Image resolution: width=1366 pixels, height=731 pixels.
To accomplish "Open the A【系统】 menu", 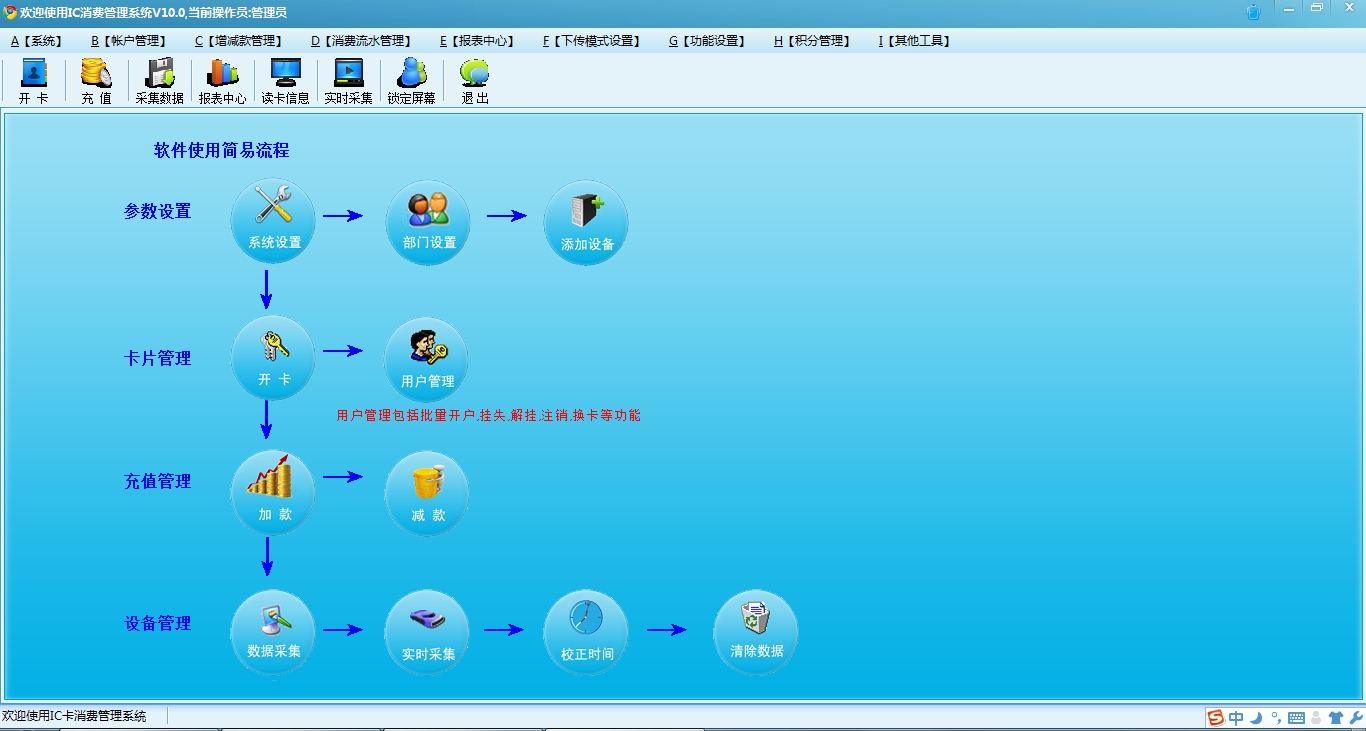I will 36,41.
